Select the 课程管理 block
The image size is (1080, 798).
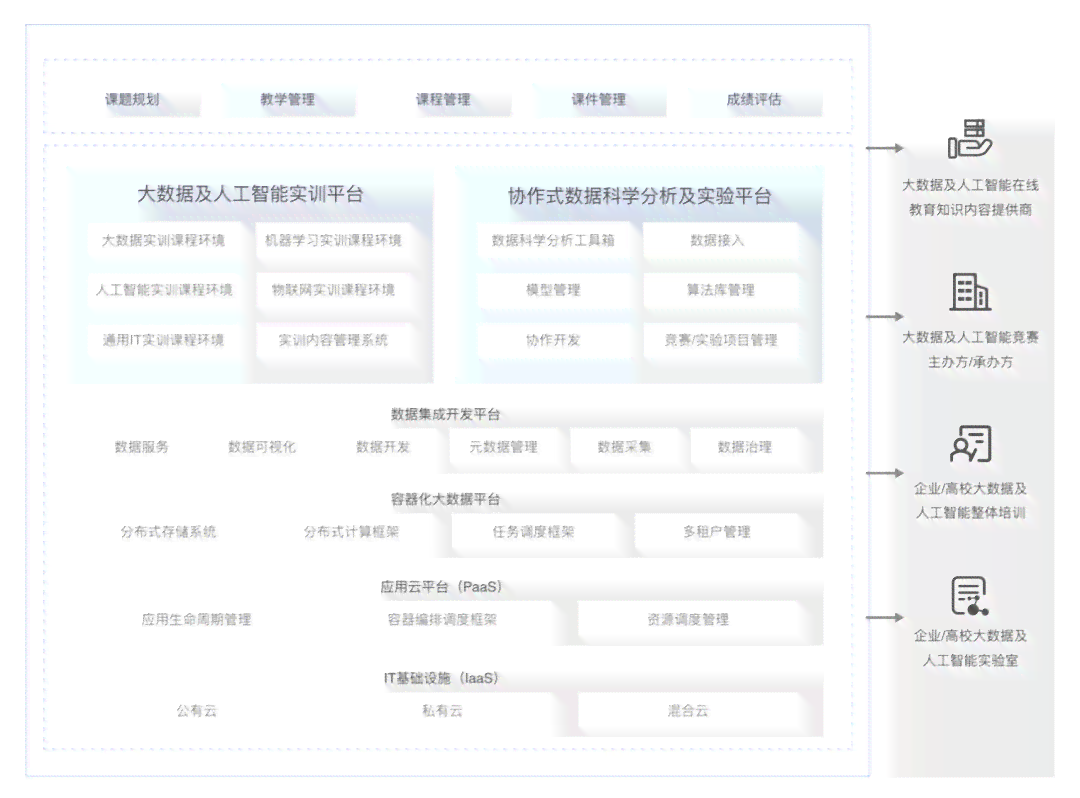click(x=443, y=100)
